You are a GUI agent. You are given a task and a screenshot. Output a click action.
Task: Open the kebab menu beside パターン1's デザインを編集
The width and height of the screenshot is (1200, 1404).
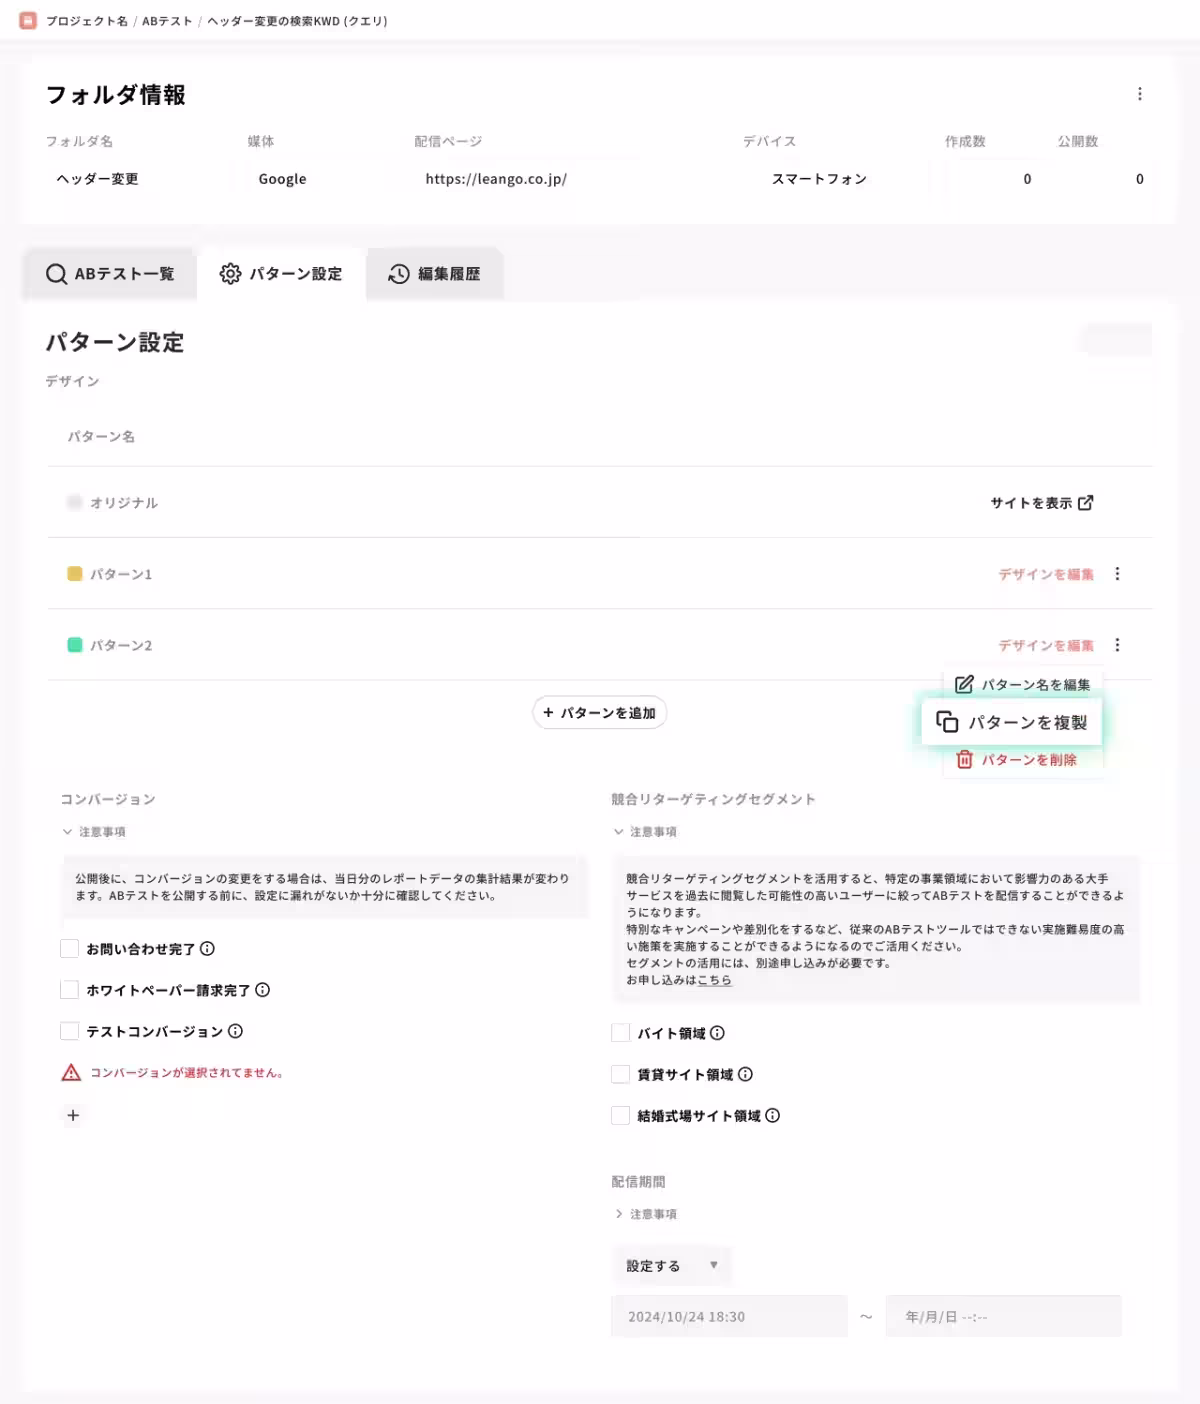click(x=1118, y=574)
